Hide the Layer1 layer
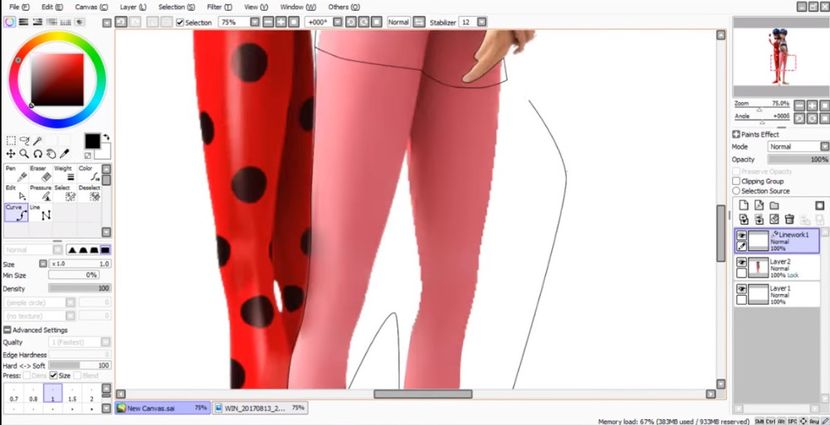Image resolution: width=830 pixels, height=425 pixels. pos(742,289)
